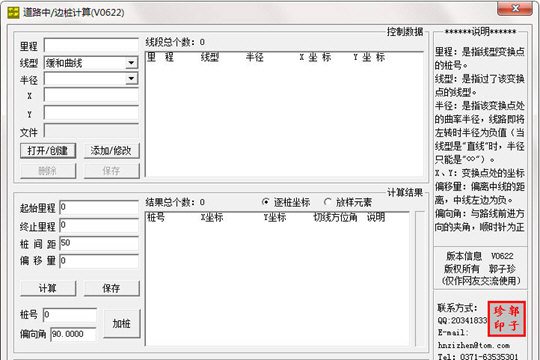This screenshot has width=540, height=360.
Task: Select the 放样元素 radio button
Action: tap(348, 202)
